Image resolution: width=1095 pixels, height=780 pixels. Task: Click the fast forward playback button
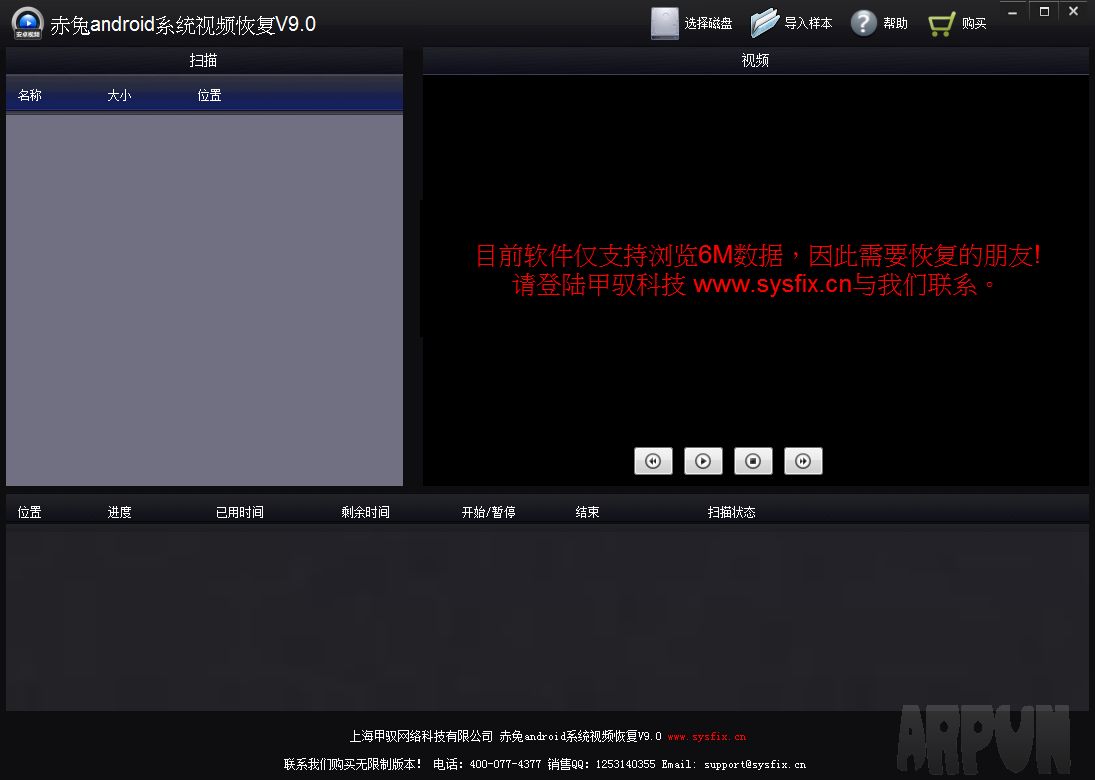pyautogui.click(x=803, y=461)
